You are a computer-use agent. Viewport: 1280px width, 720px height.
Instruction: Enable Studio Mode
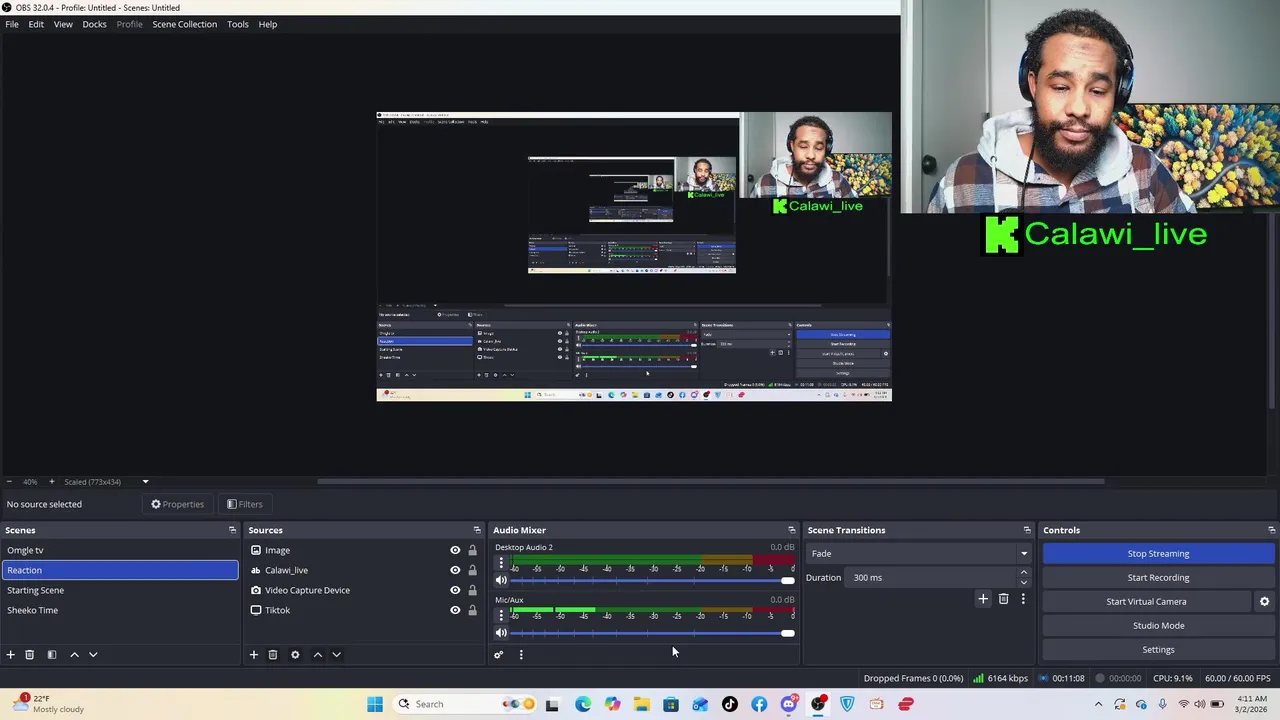(1158, 626)
